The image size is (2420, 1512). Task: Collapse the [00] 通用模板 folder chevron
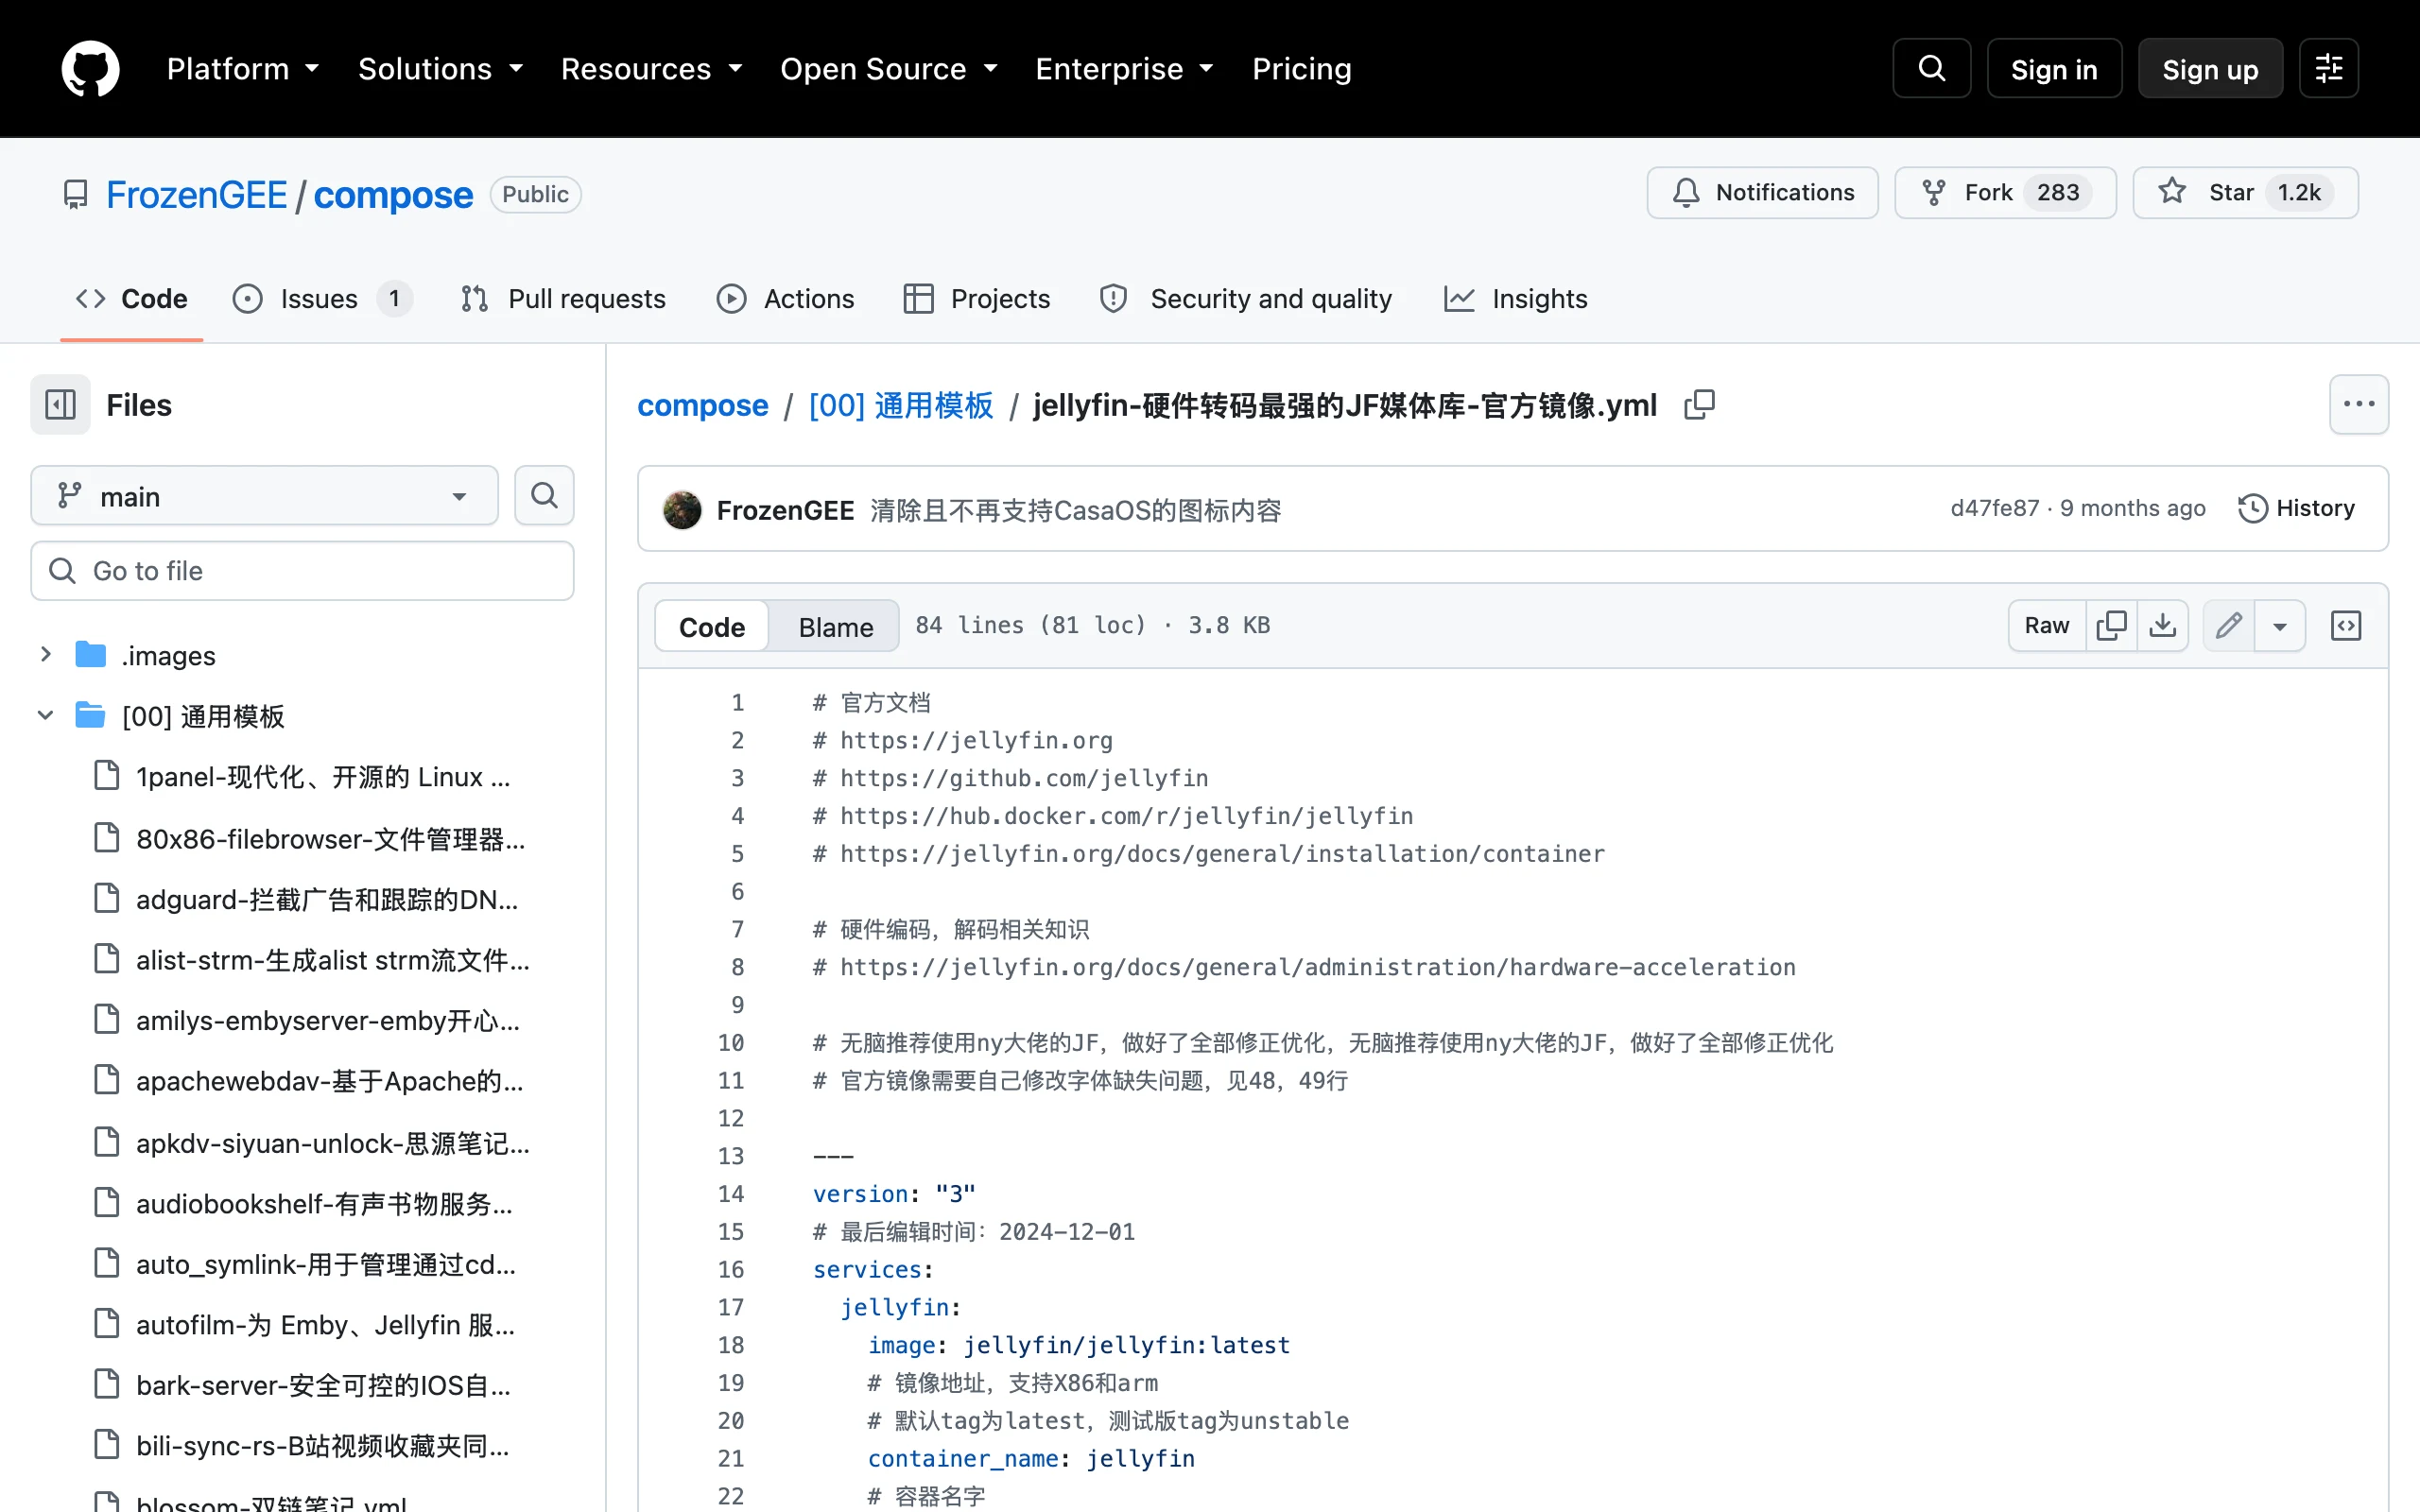tap(45, 716)
